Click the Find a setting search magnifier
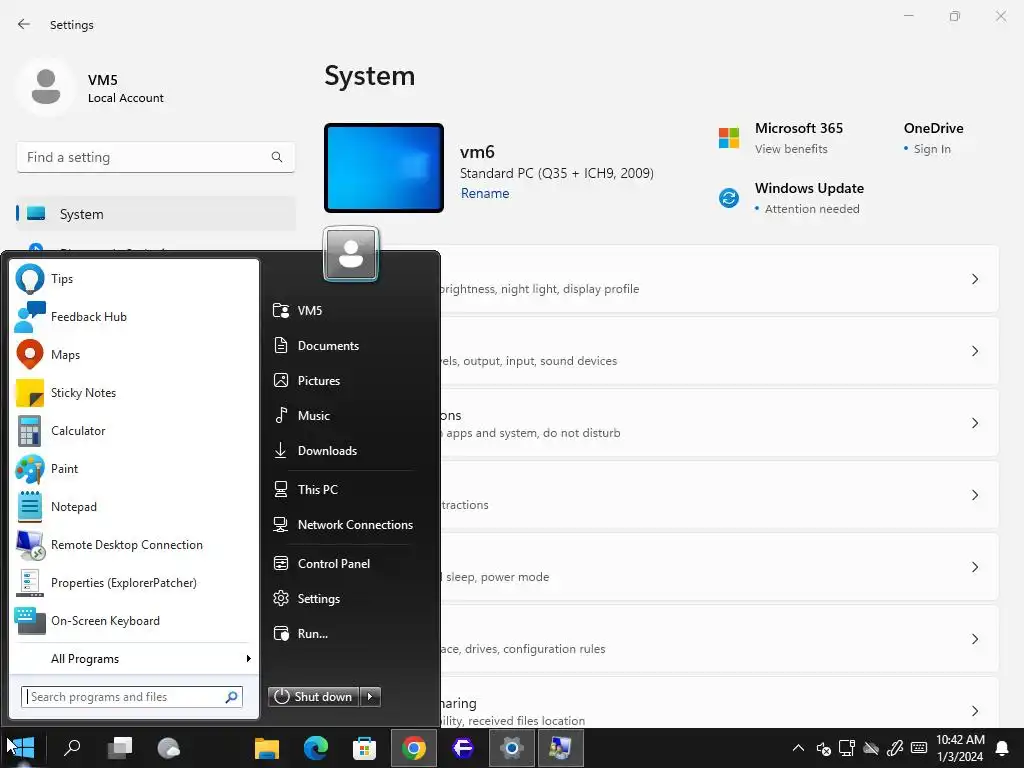 click(277, 157)
